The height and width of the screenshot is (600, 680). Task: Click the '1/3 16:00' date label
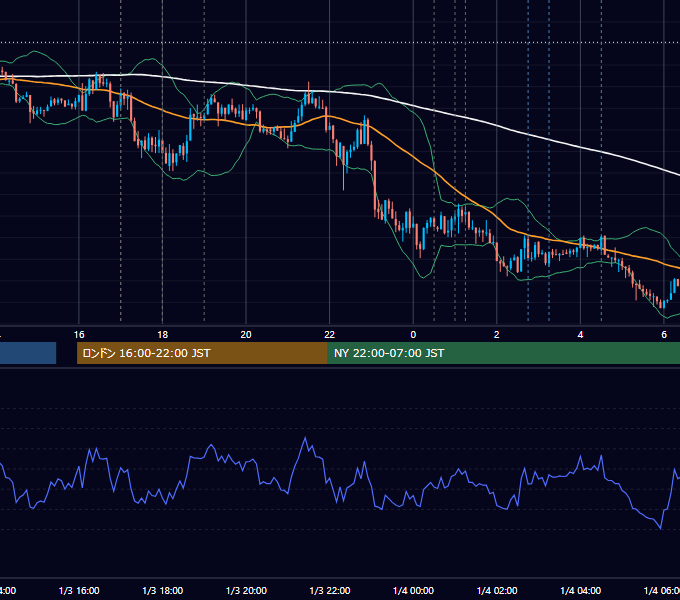coord(79,591)
